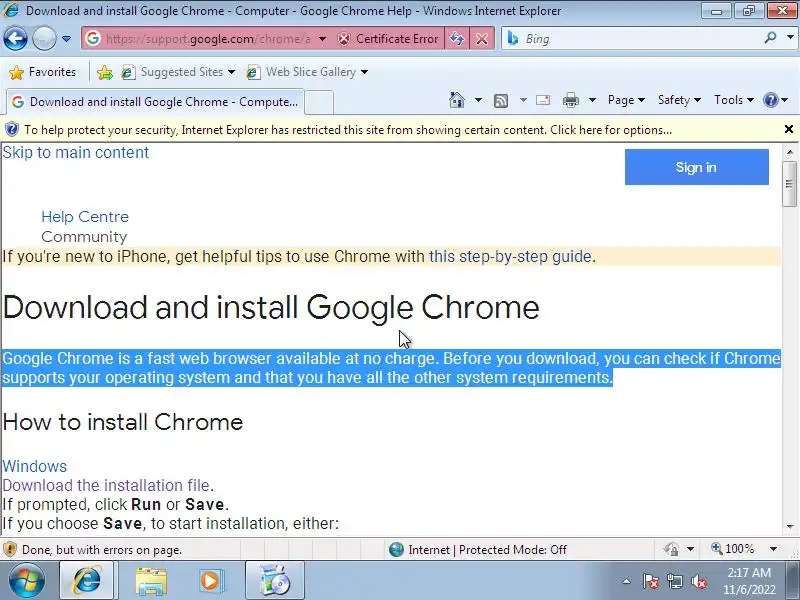Click Internet Explorer taskbar icon
The image size is (800, 600).
tap(87, 581)
